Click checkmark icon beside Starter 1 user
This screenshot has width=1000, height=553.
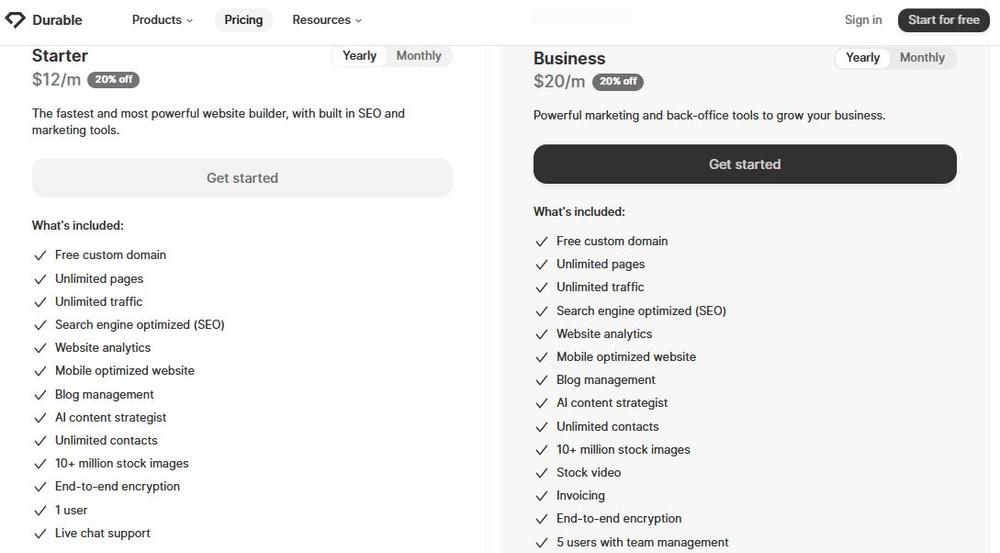[40, 511]
